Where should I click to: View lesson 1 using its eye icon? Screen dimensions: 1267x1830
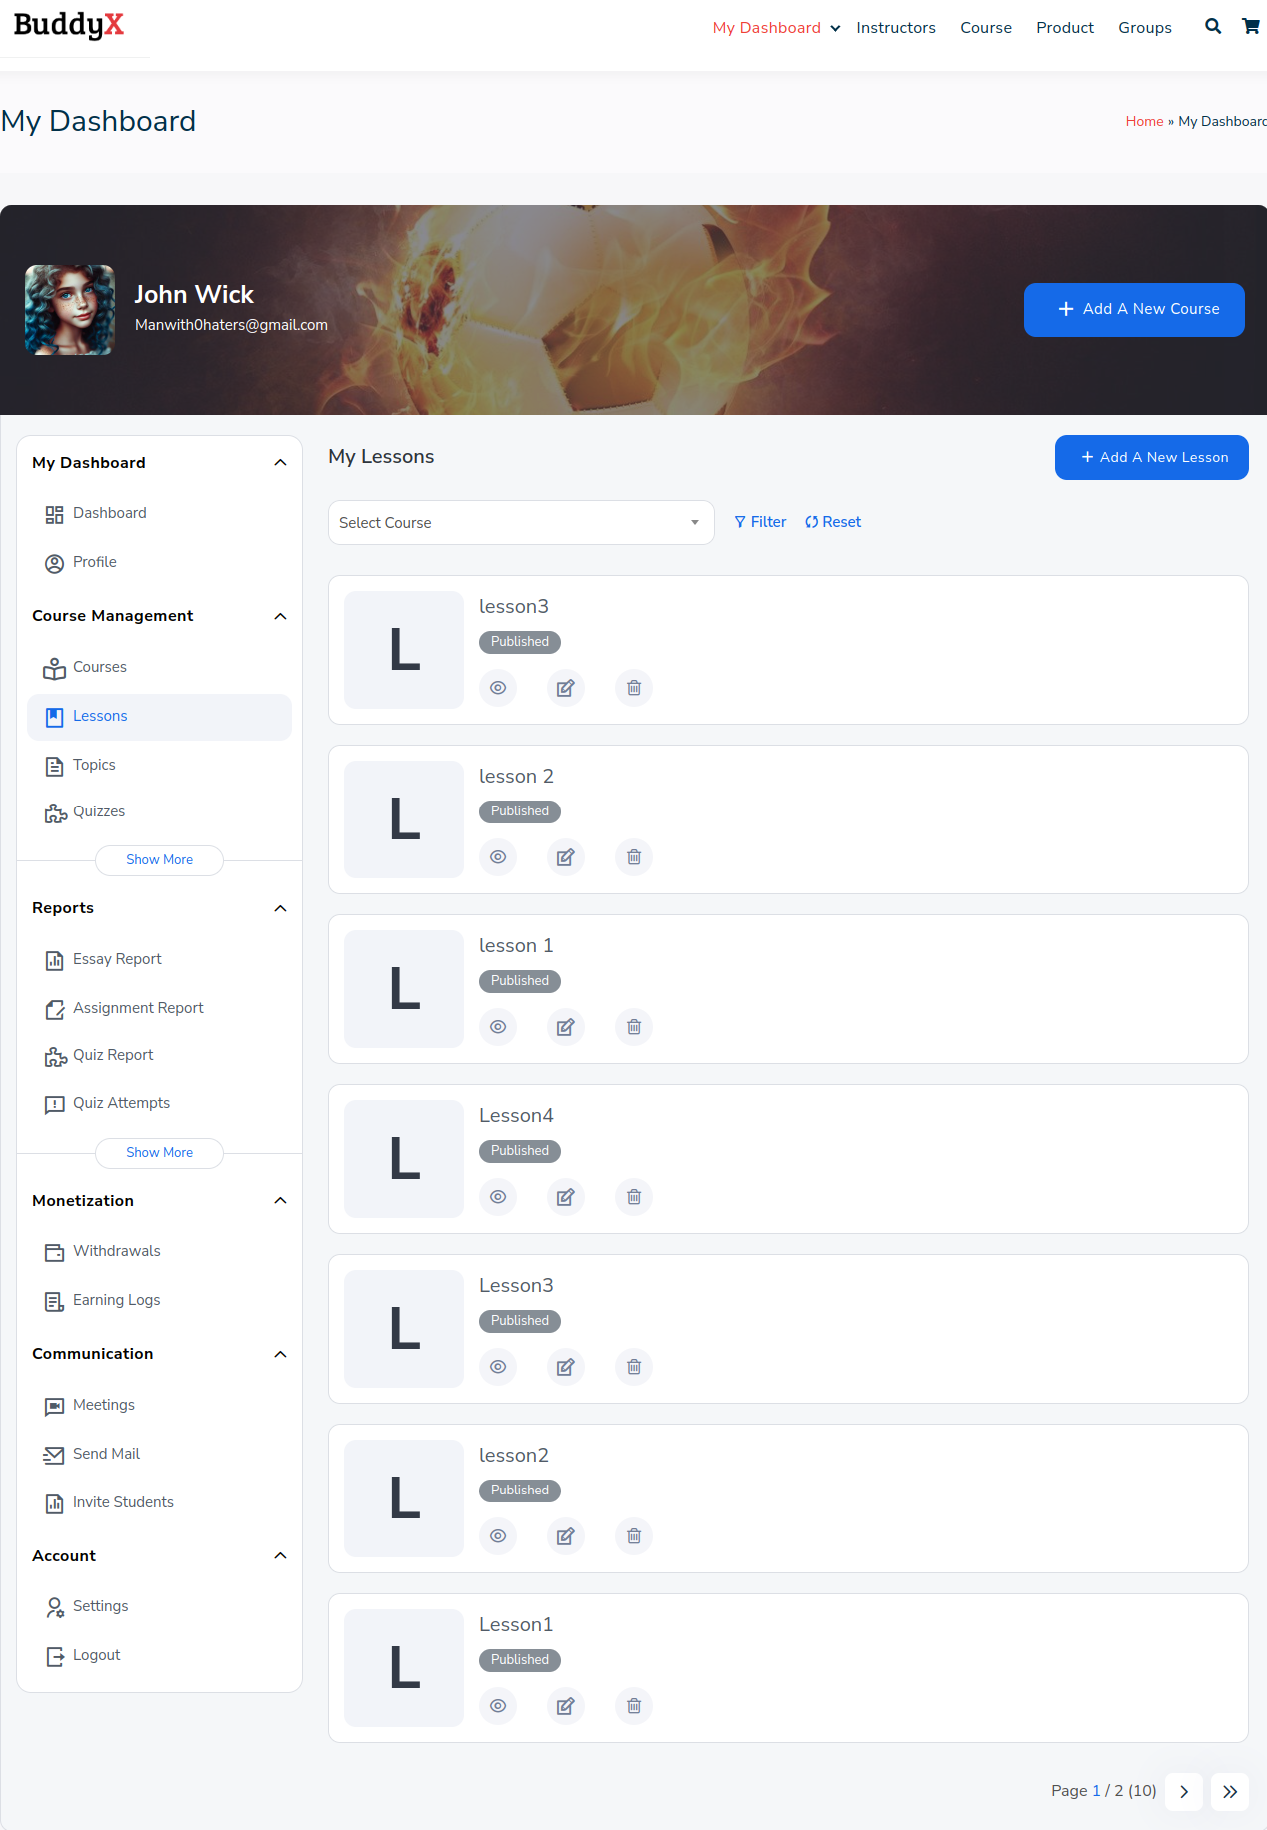click(498, 1027)
